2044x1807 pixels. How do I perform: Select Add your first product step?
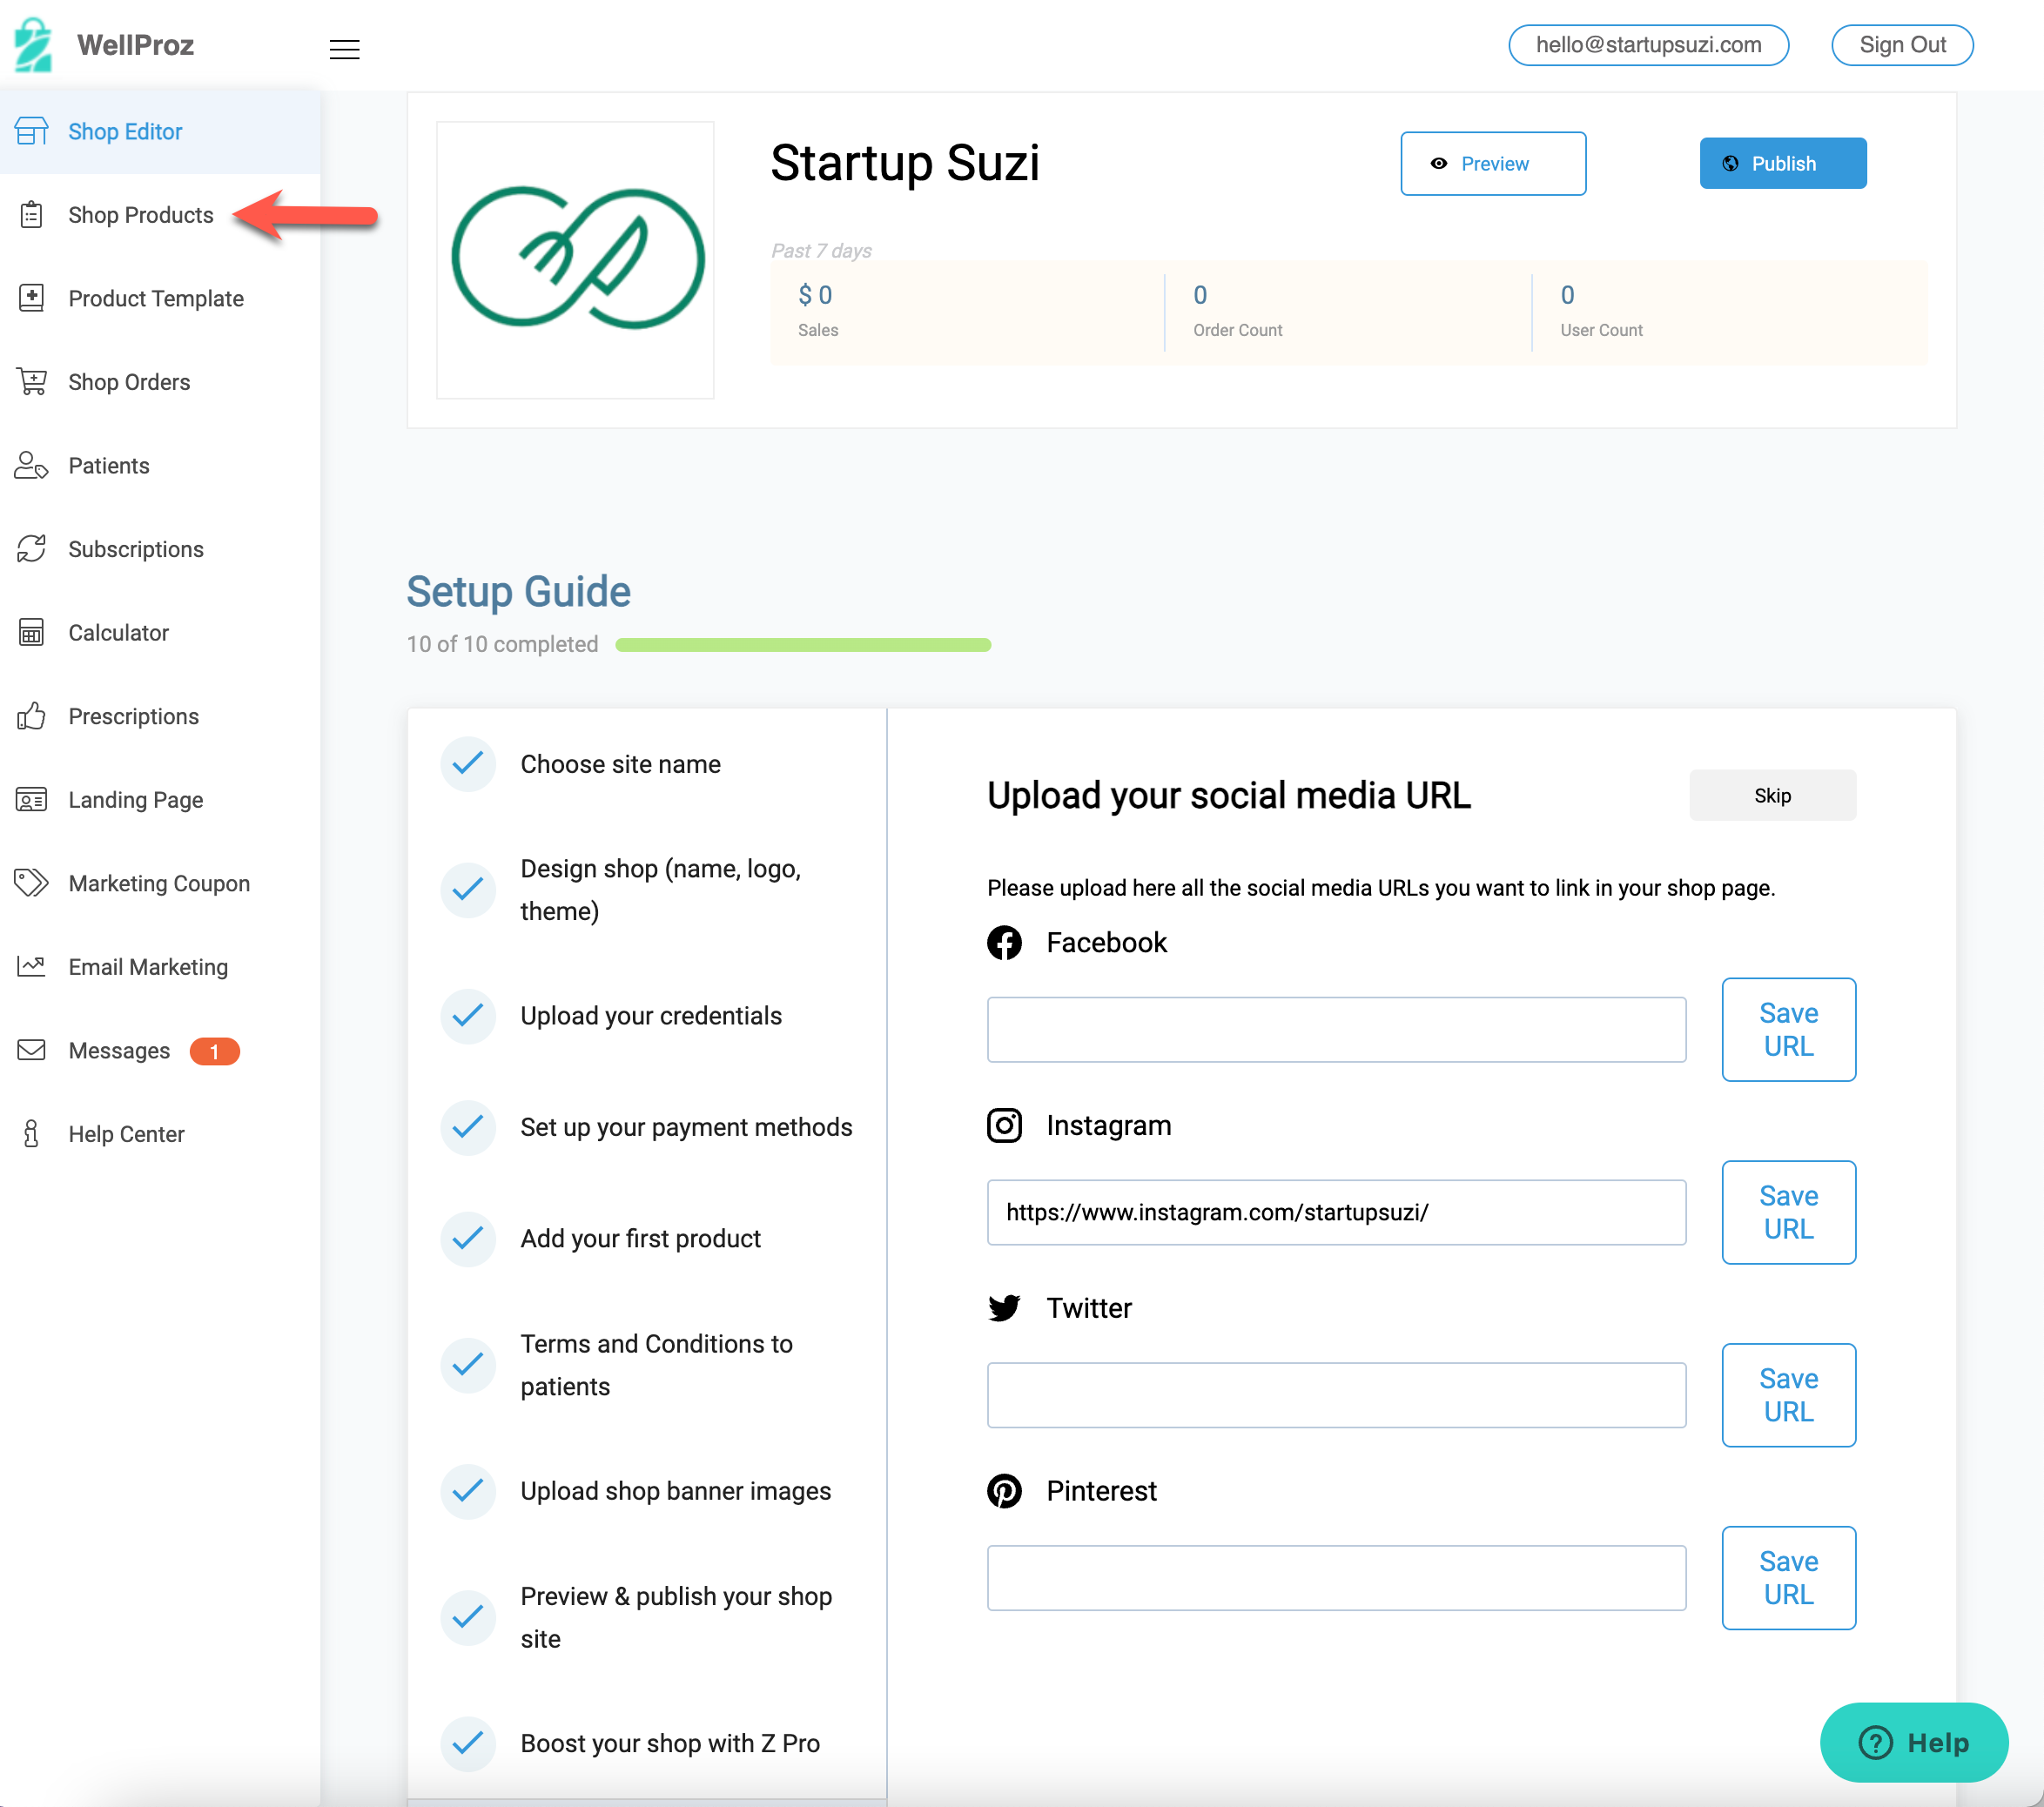tap(647, 1239)
